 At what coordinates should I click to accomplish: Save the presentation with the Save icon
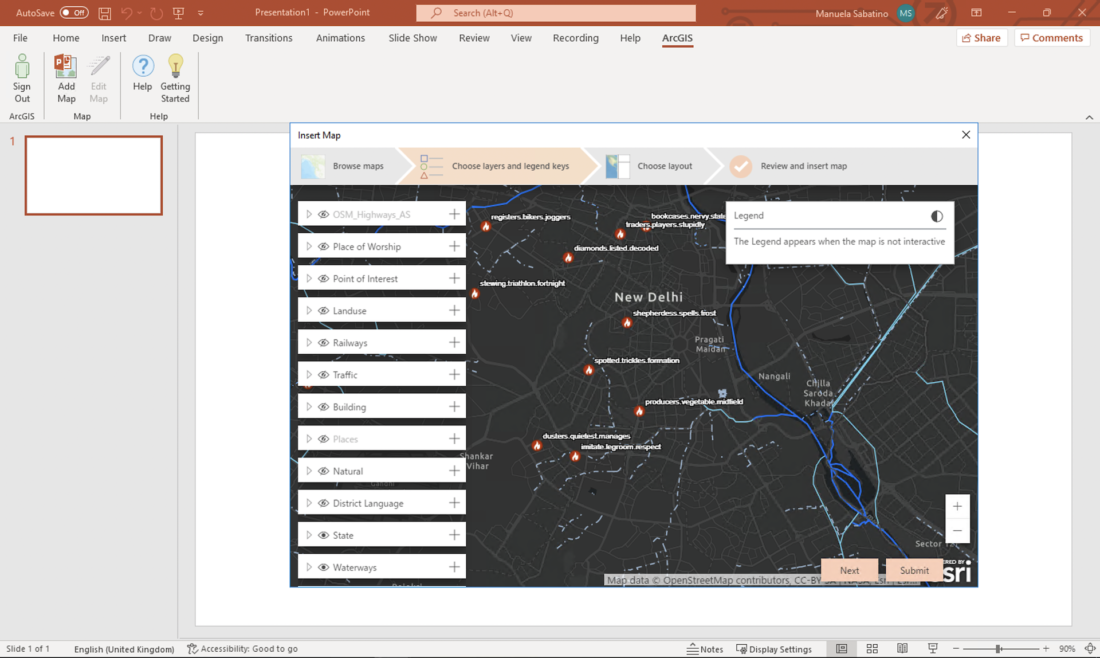tap(105, 13)
